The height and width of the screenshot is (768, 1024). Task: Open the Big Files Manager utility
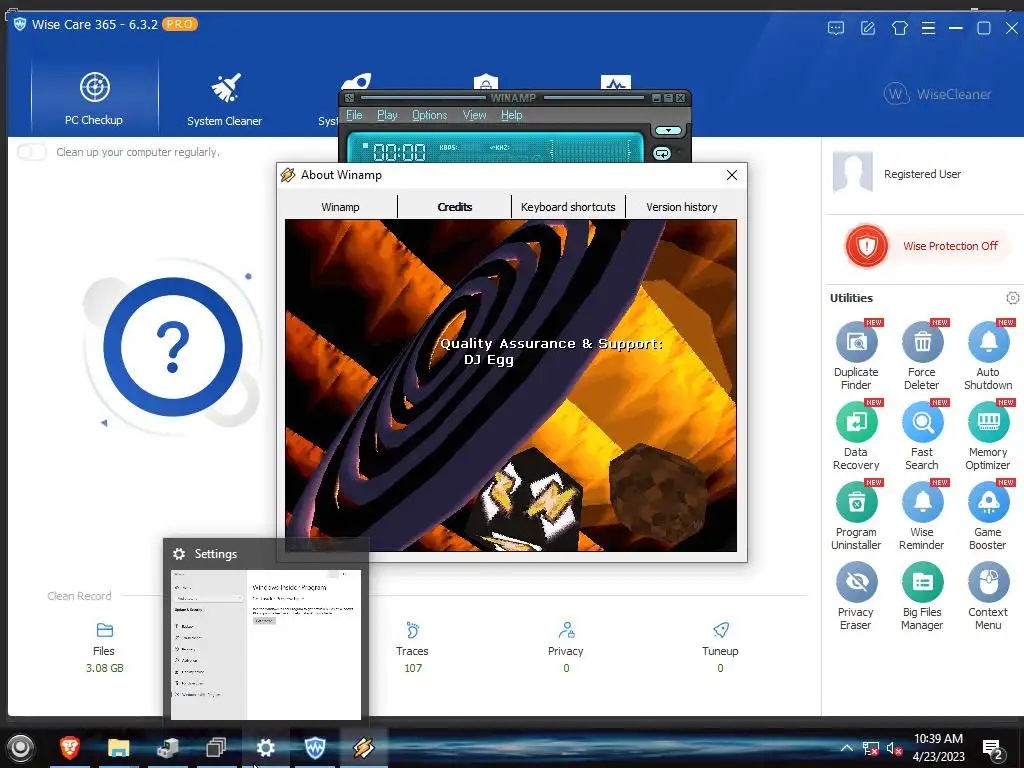point(921,596)
